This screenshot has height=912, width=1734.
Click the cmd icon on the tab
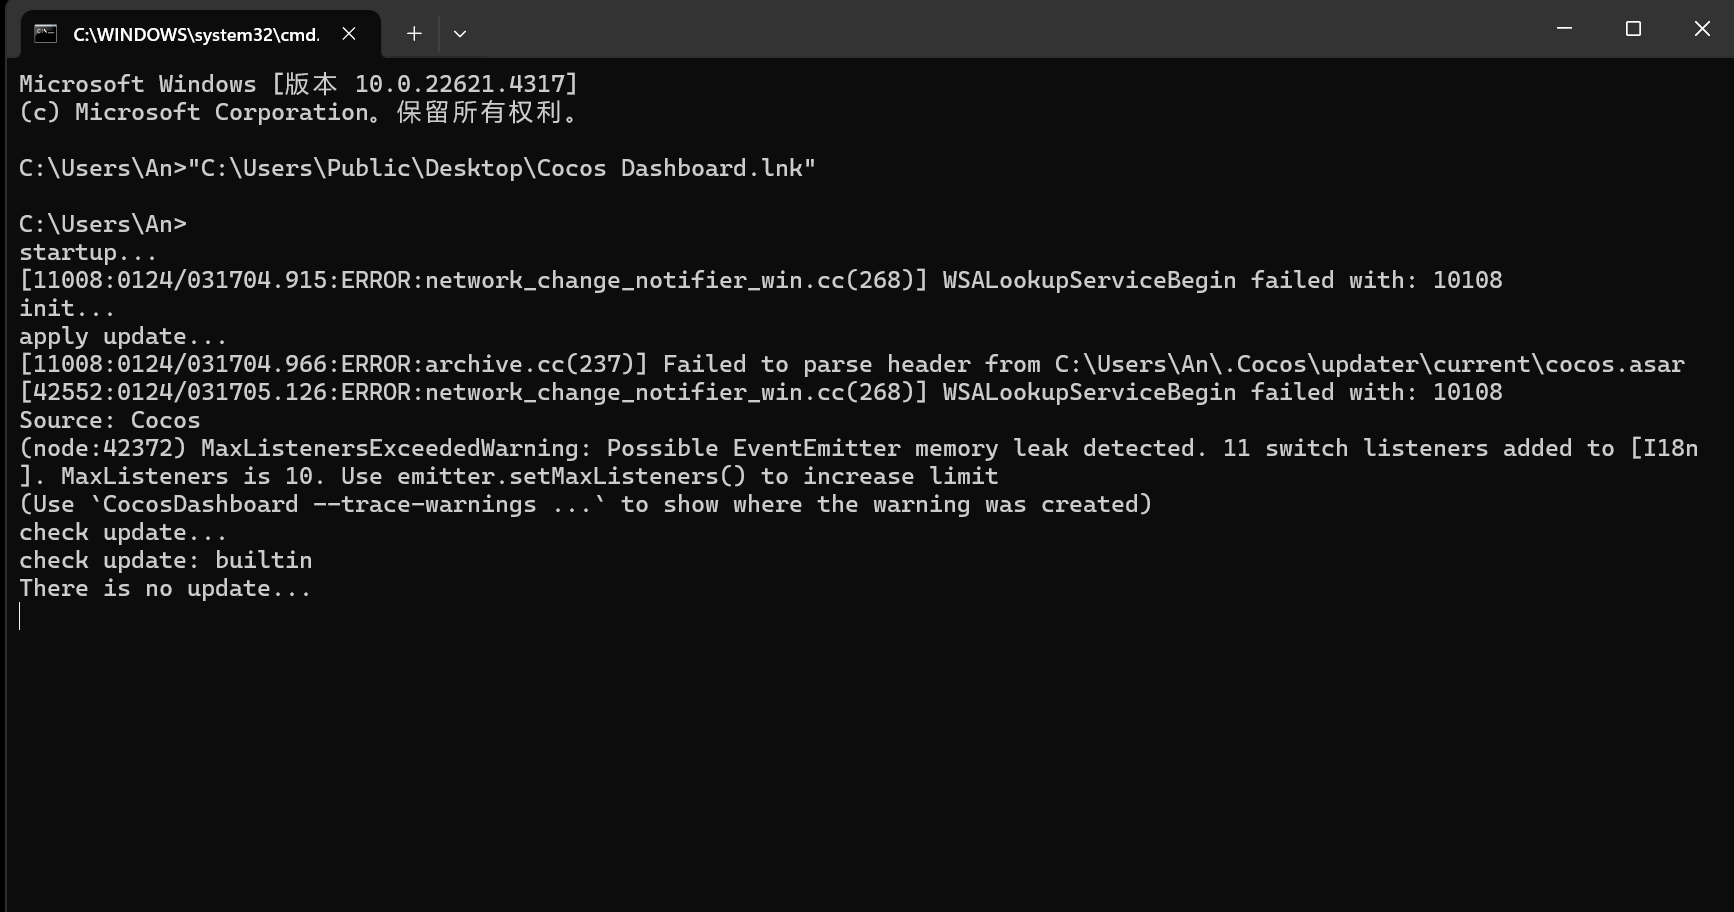pos(45,34)
